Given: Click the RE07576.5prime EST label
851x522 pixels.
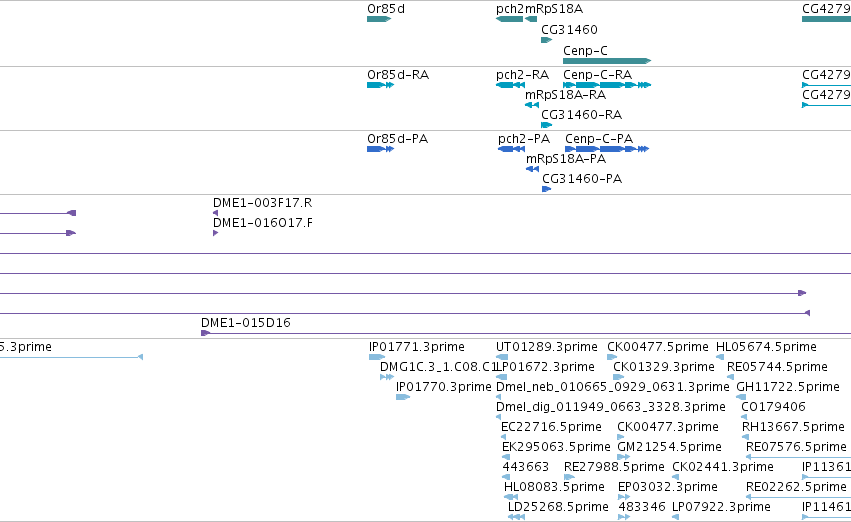Looking at the screenshot, I should tap(796, 447).
